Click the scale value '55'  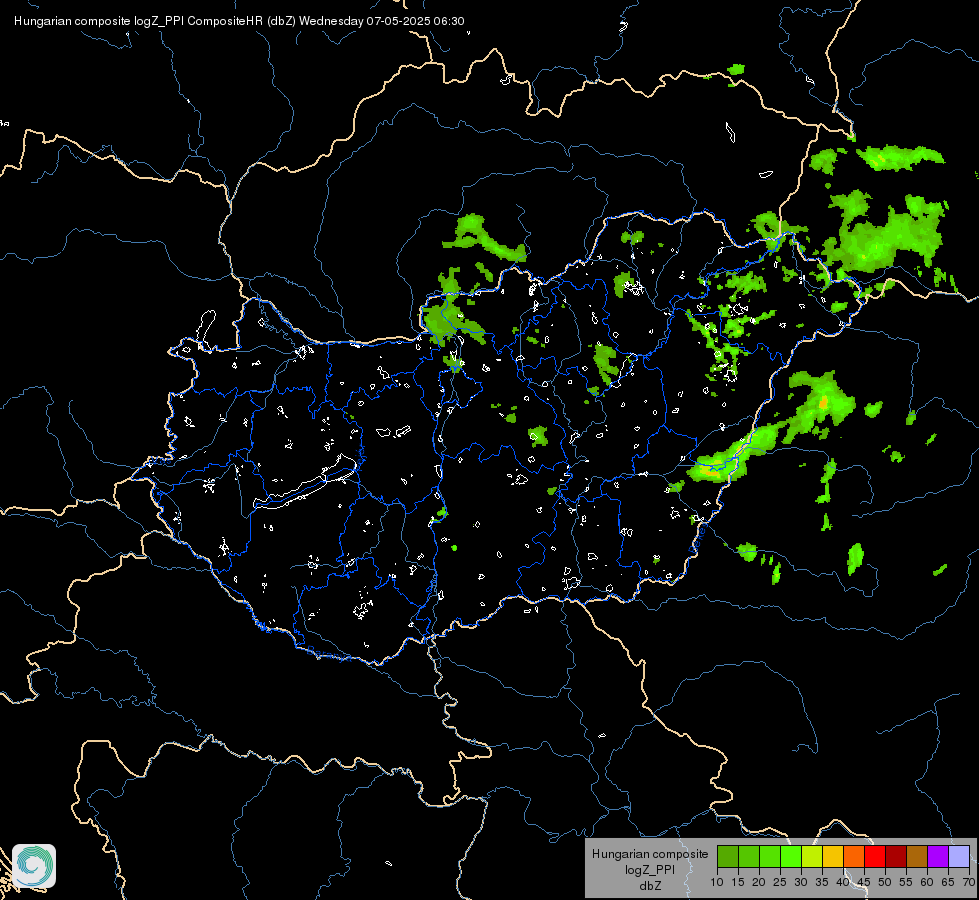click(x=906, y=882)
